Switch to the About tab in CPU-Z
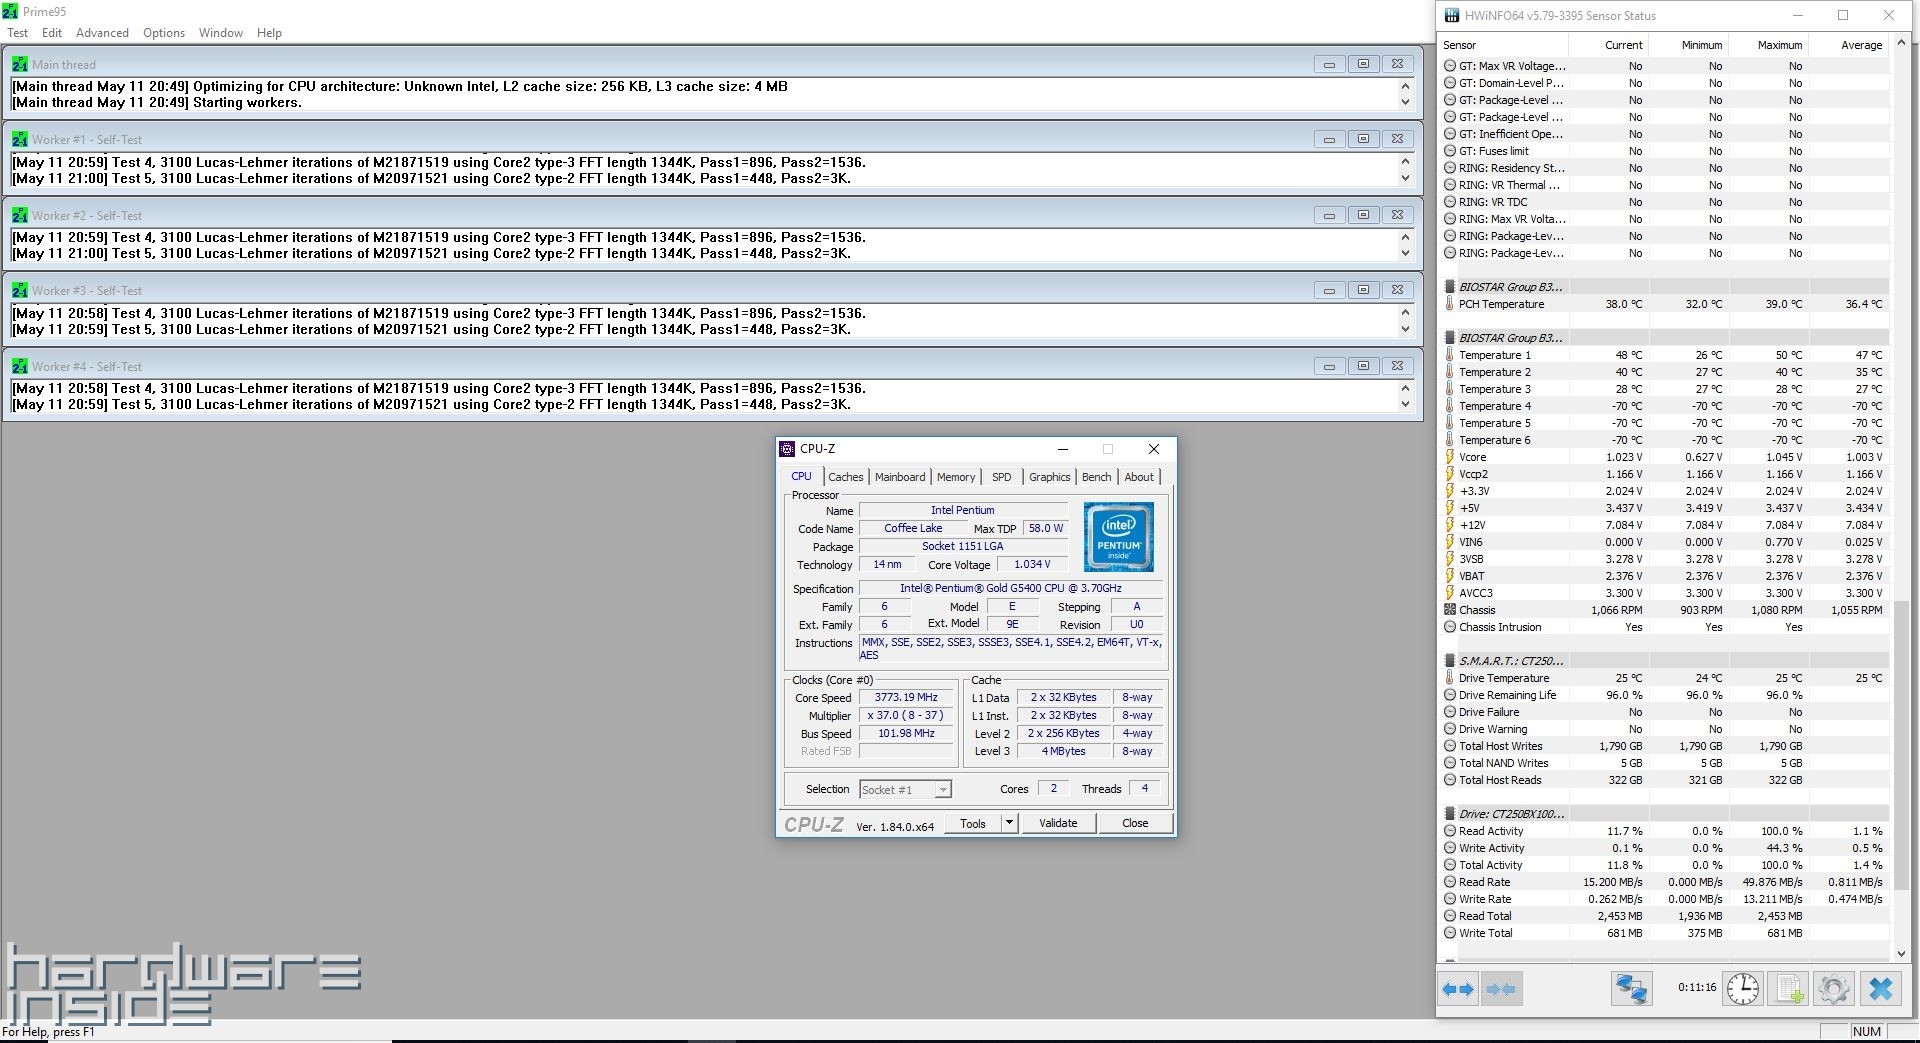 [1138, 477]
